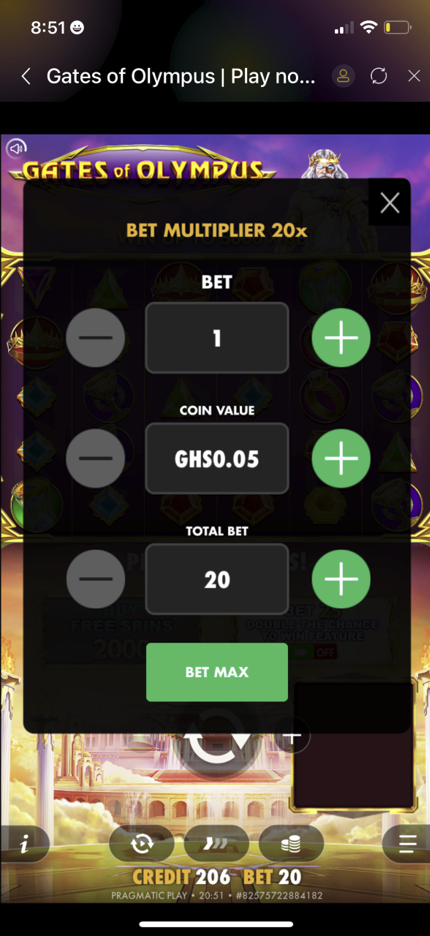Tap the green BET MAX button
430x936 pixels.
click(217, 672)
